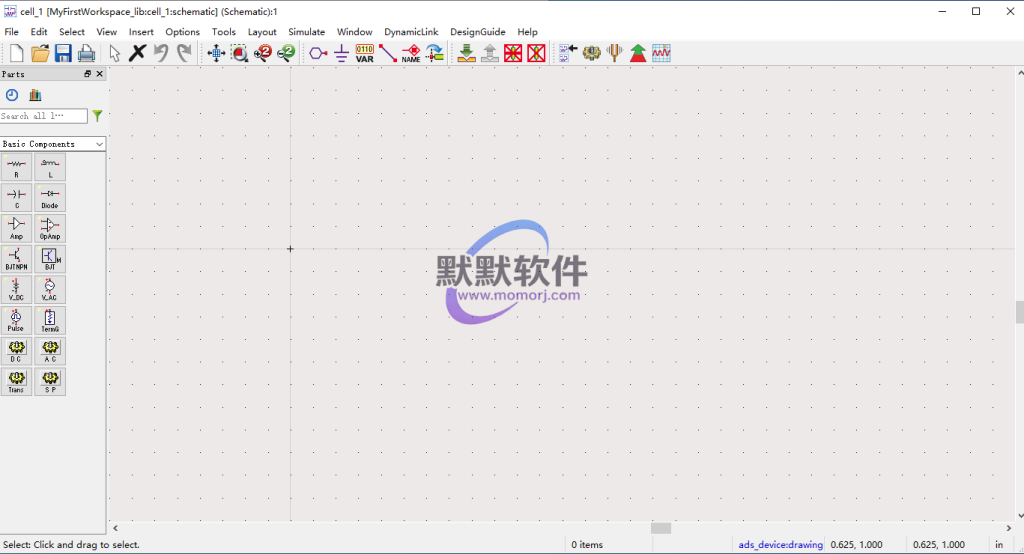Viewport: 1024px width, 554px height.
Task: Add the S P simulation controller
Action: (50, 382)
